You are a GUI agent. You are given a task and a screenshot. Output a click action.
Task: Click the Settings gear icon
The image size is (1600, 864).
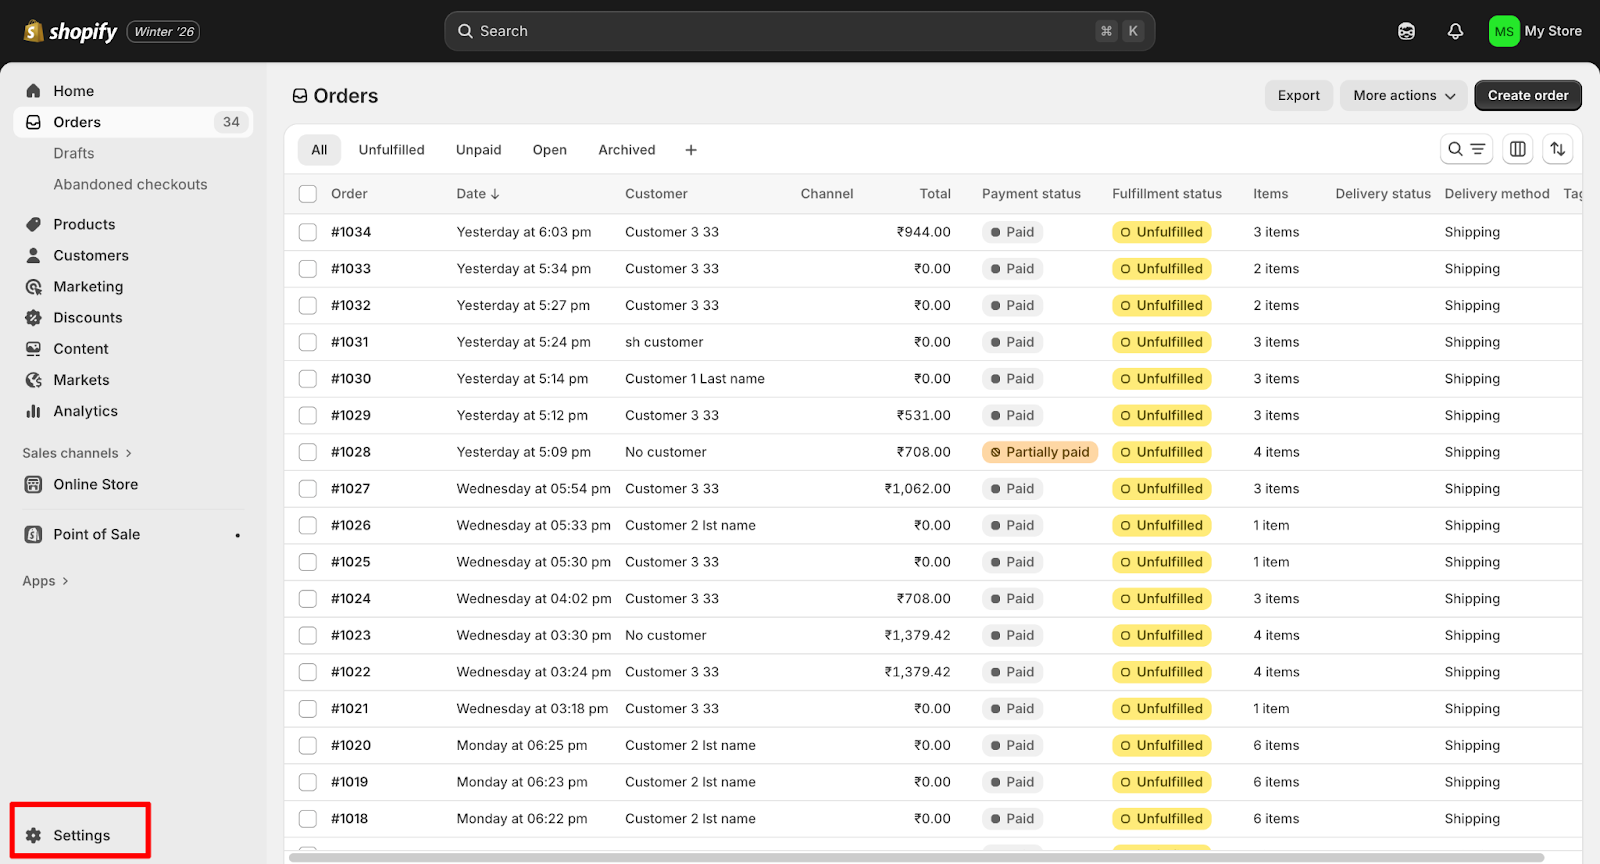tap(33, 835)
